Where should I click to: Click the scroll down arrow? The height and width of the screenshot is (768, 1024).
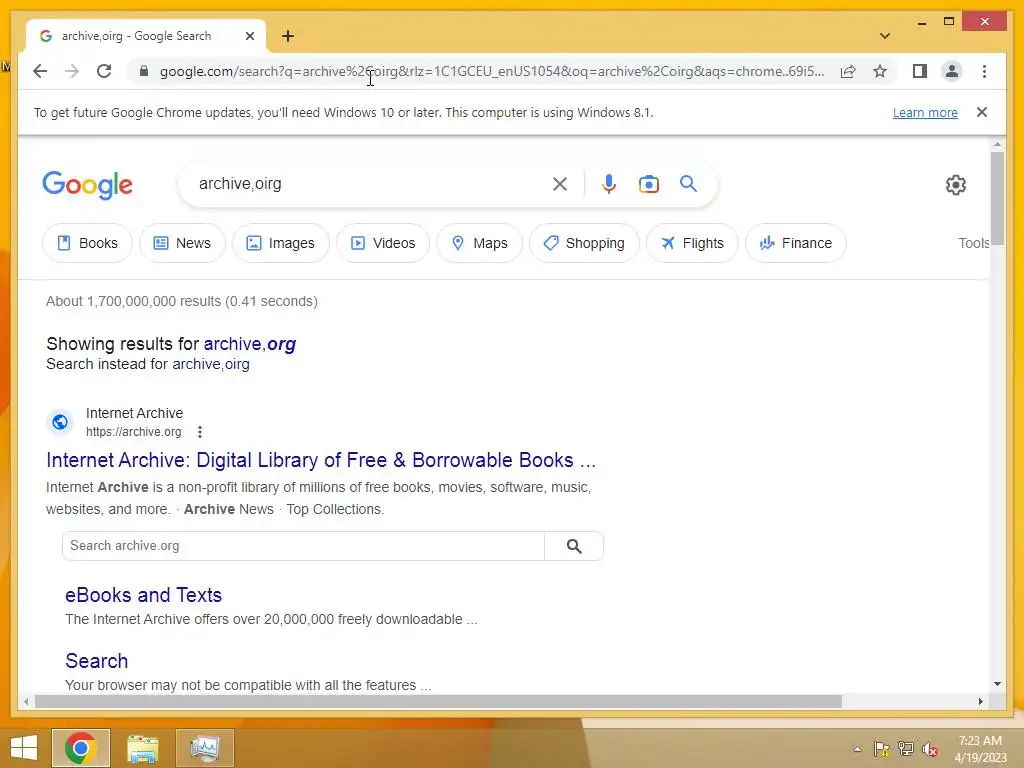(x=997, y=684)
